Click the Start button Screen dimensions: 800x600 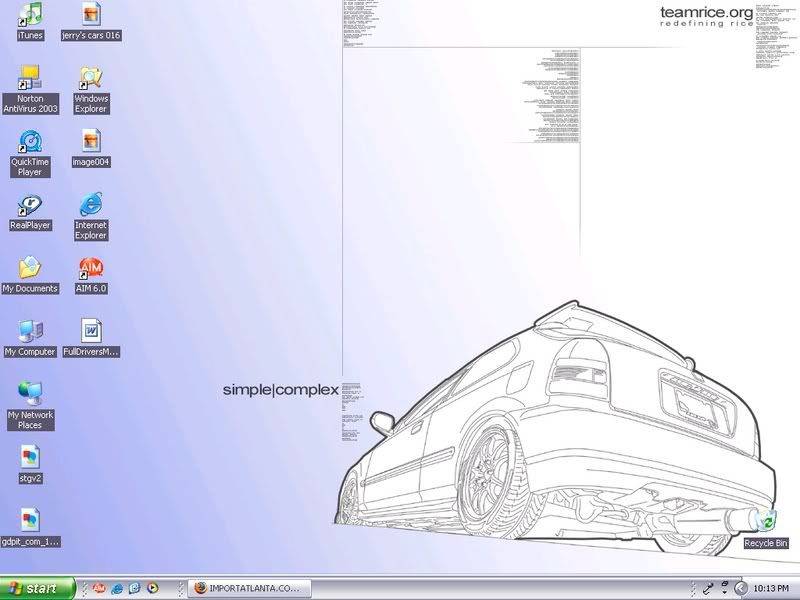tap(38, 588)
